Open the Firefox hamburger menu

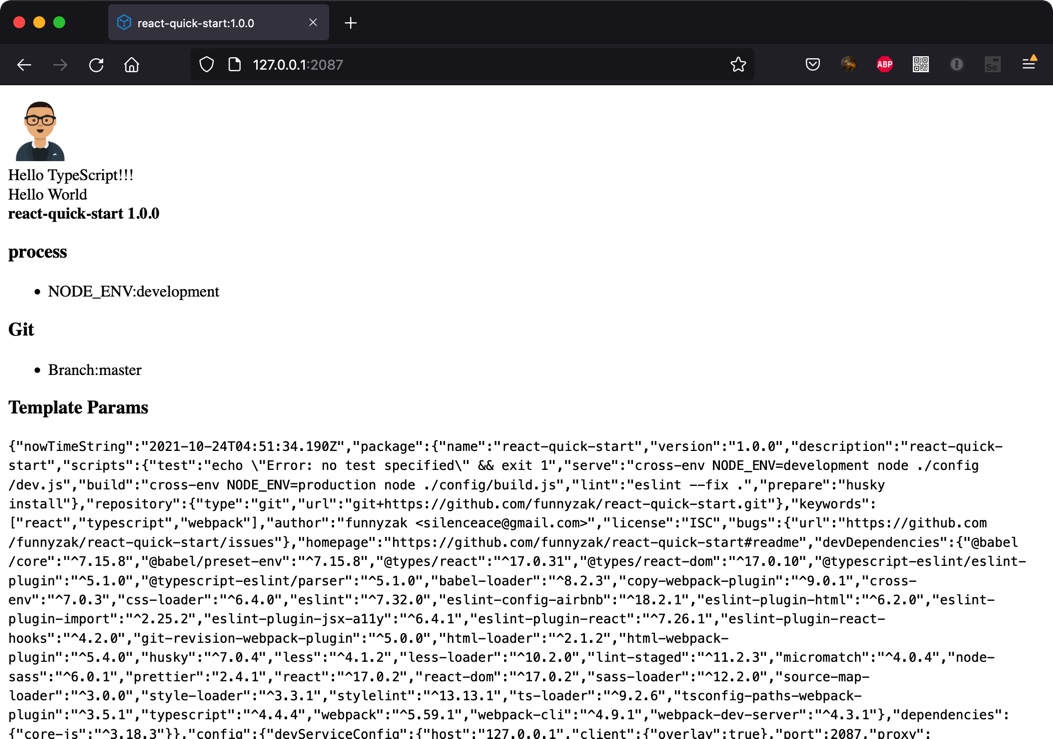[1029, 63]
